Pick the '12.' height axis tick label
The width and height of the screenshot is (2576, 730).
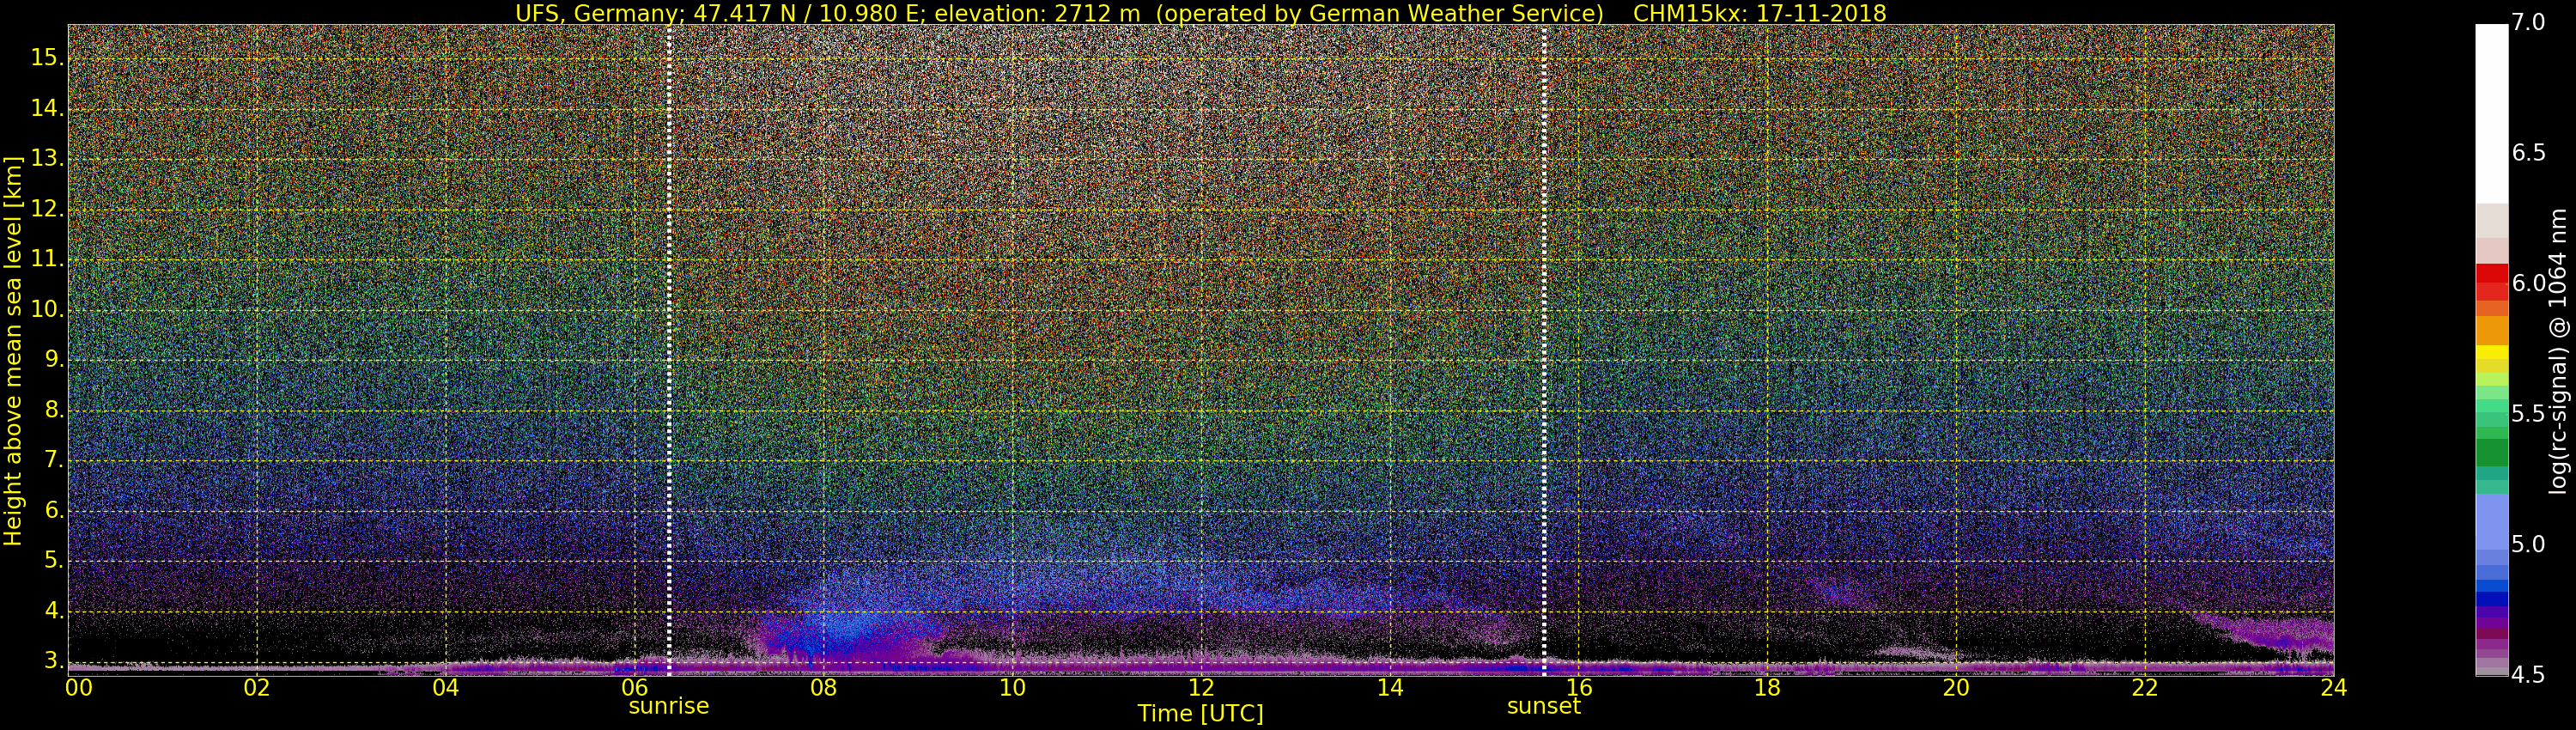[46, 210]
